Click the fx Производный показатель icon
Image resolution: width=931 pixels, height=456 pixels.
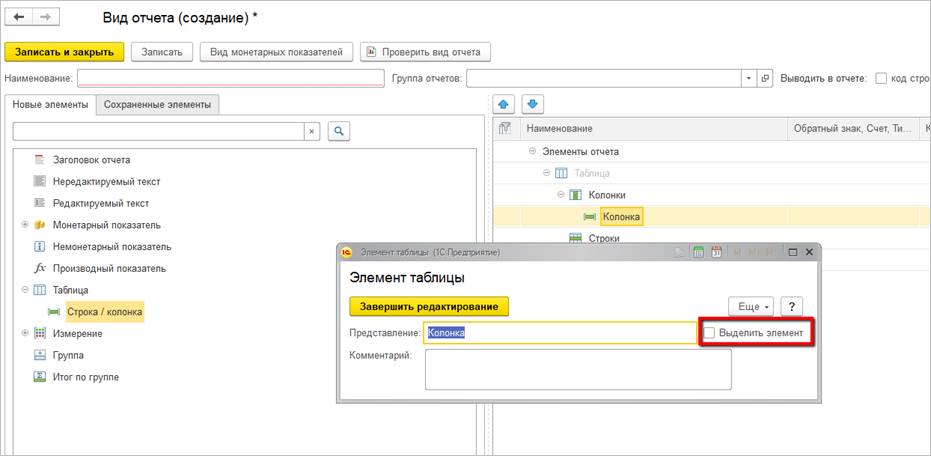click(x=40, y=268)
